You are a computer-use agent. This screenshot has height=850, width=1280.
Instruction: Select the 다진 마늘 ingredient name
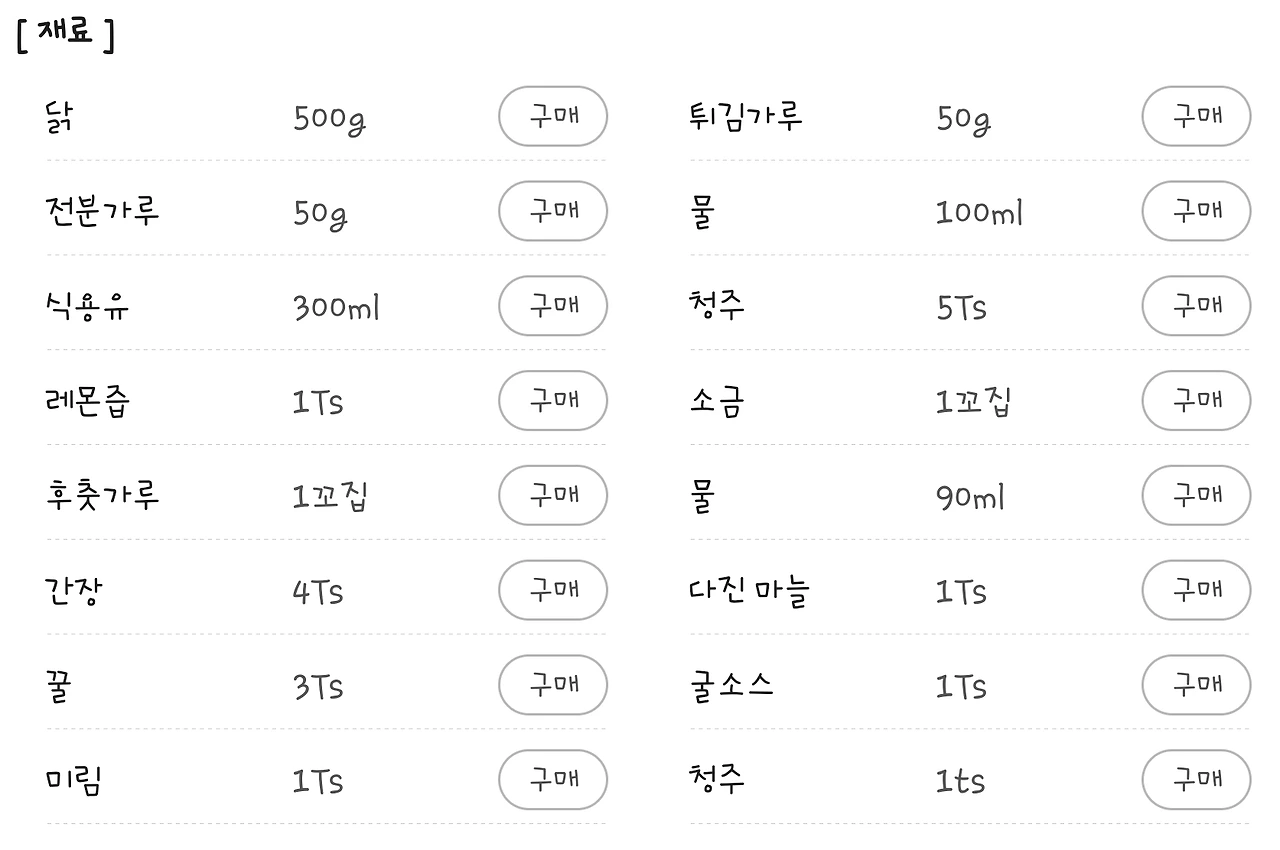coord(749,591)
